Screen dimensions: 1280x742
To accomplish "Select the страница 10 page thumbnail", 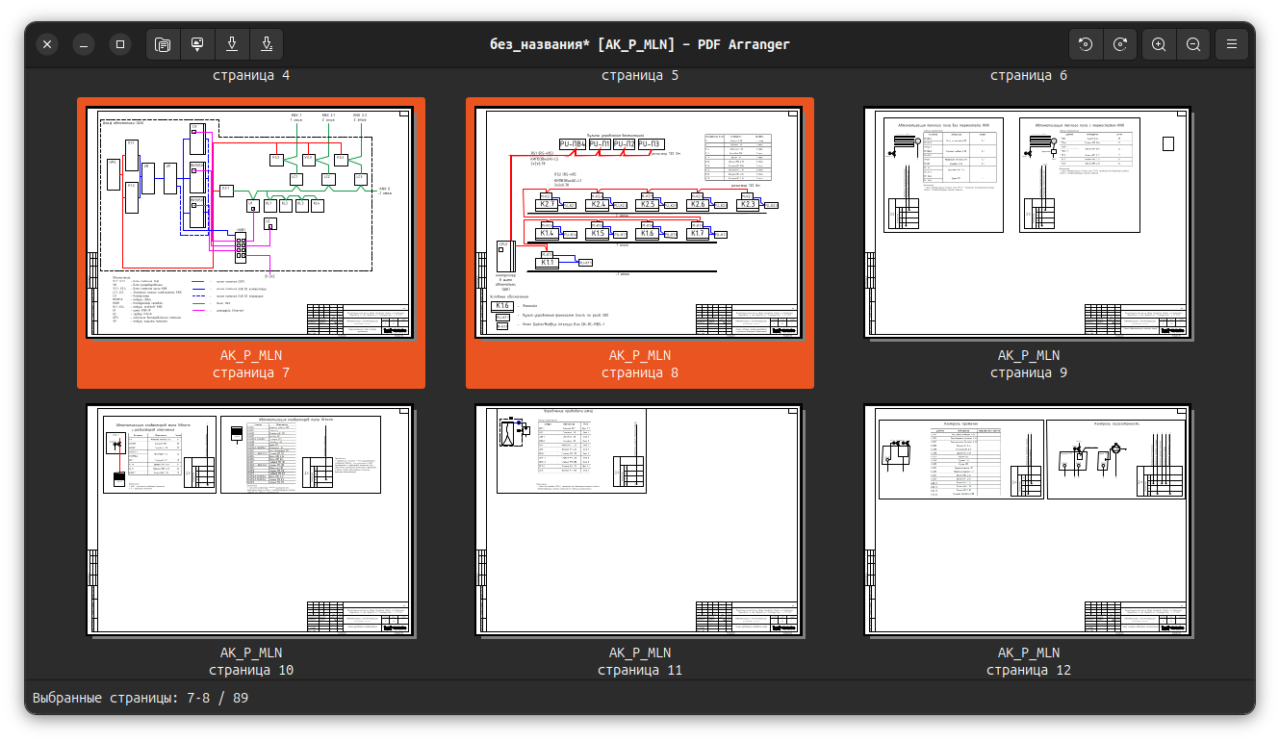I will click(x=250, y=519).
